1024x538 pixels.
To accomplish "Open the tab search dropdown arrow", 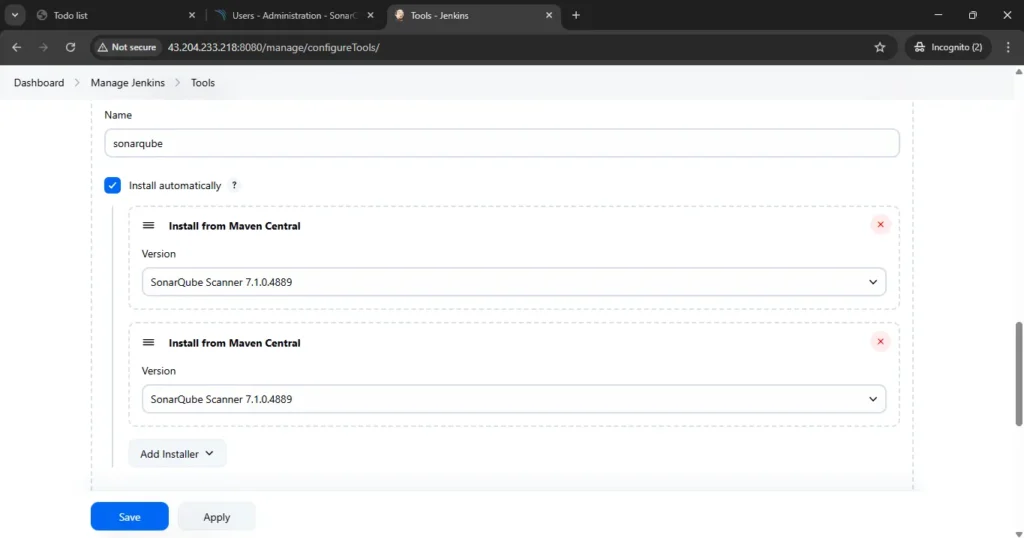I will click(16, 15).
